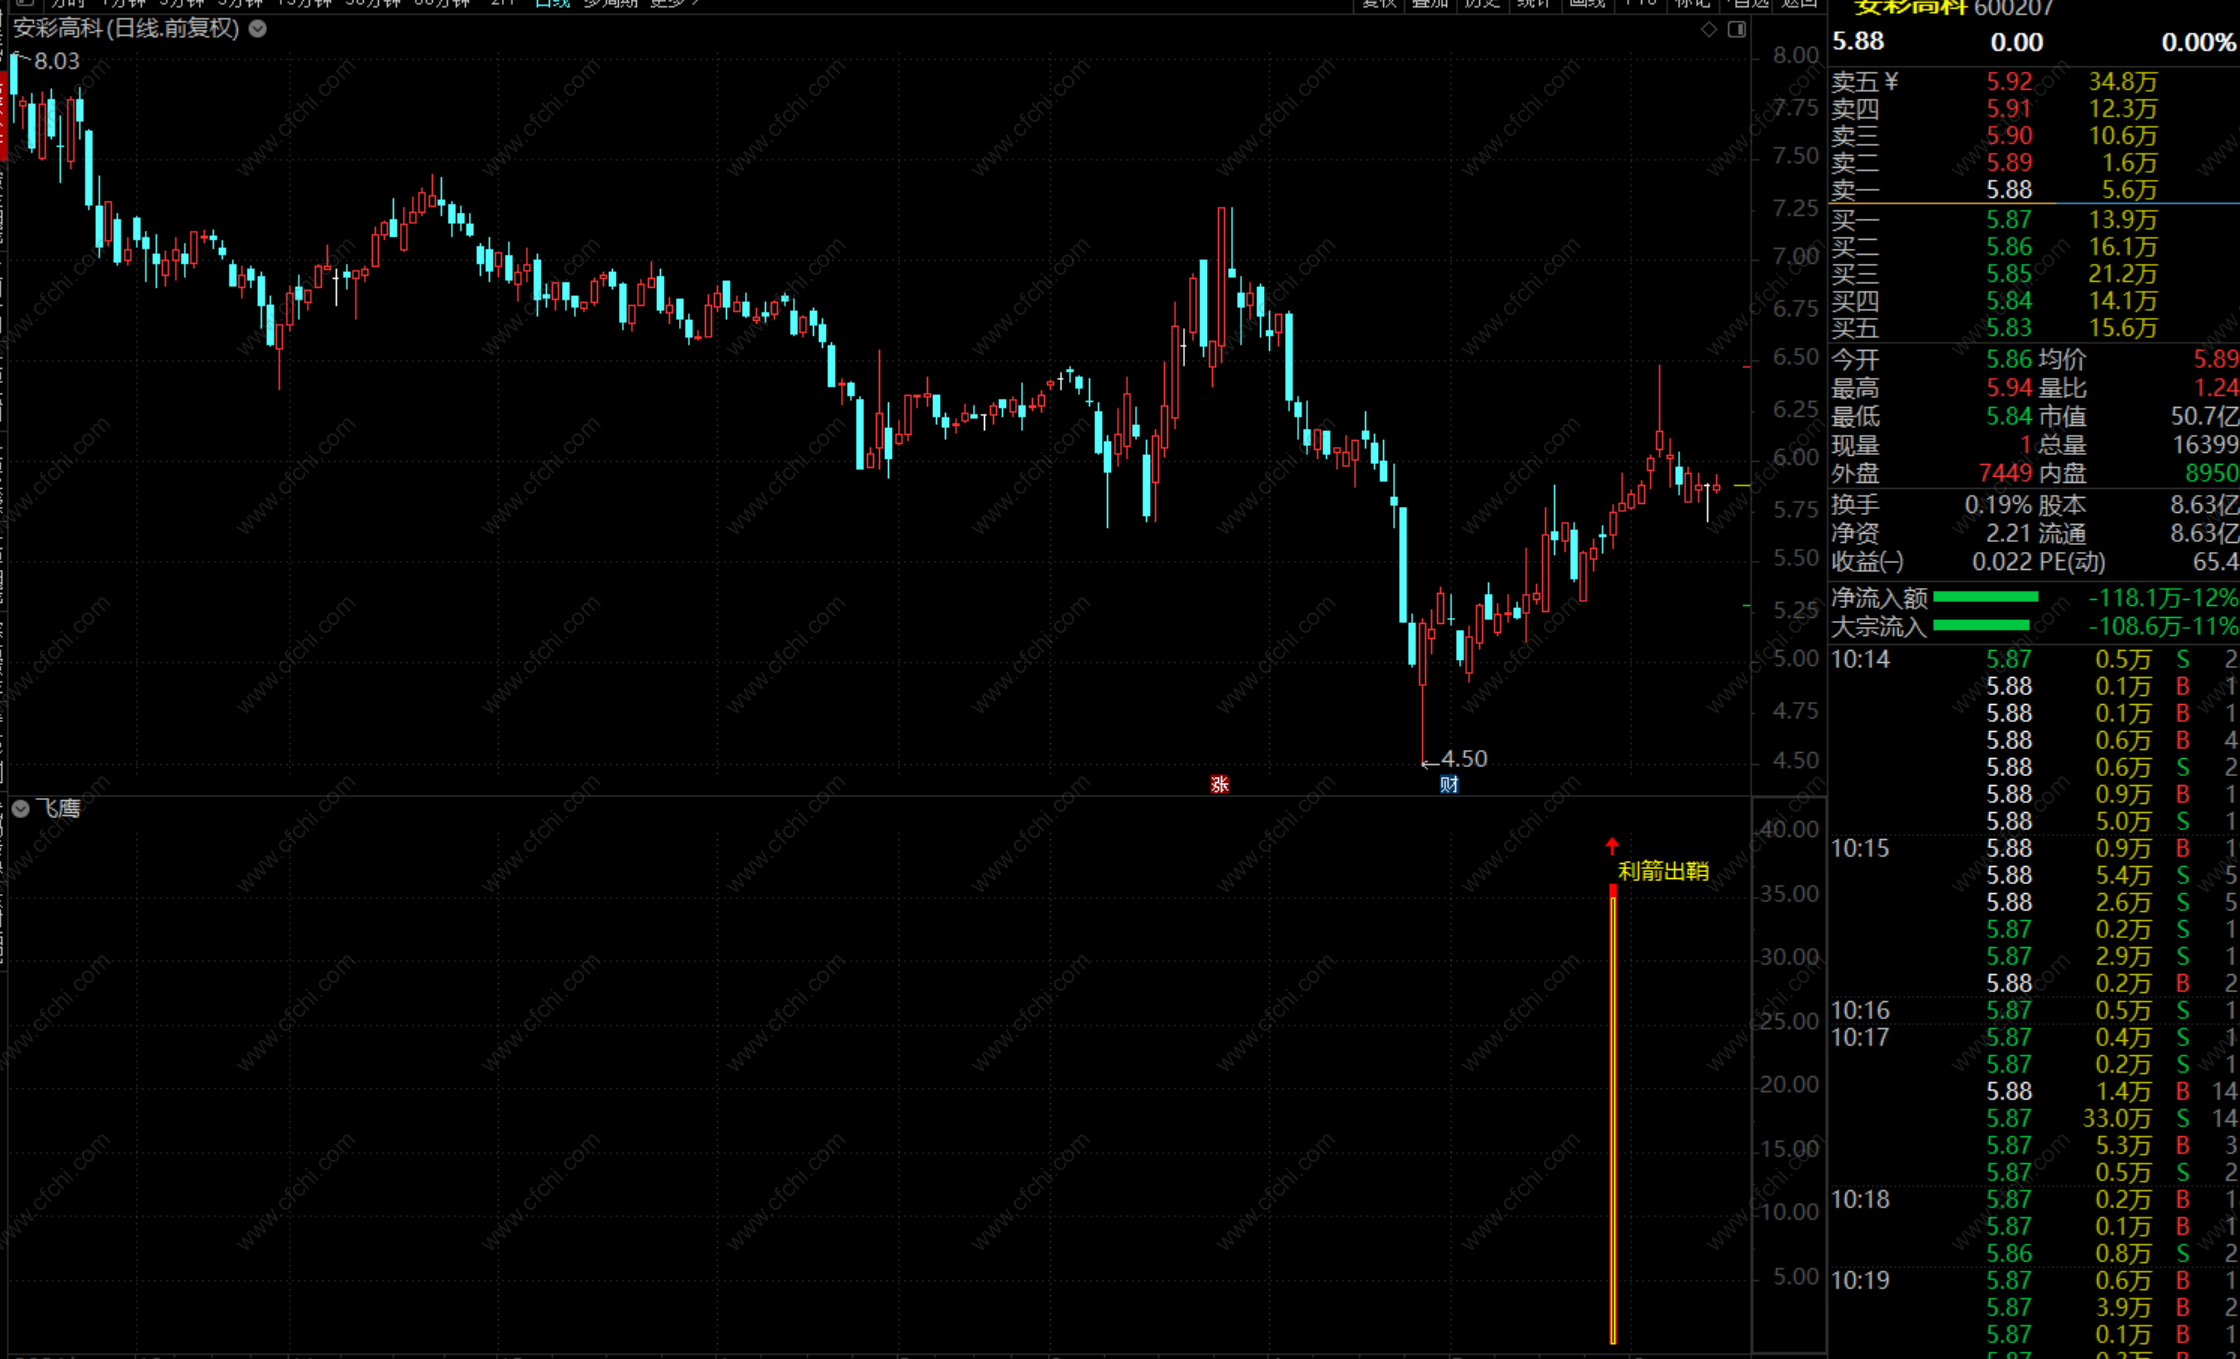2240x1359 pixels.
Task: Click the red 涨 marker on the chart
Action: pyautogui.click(x=1219, y=784)
